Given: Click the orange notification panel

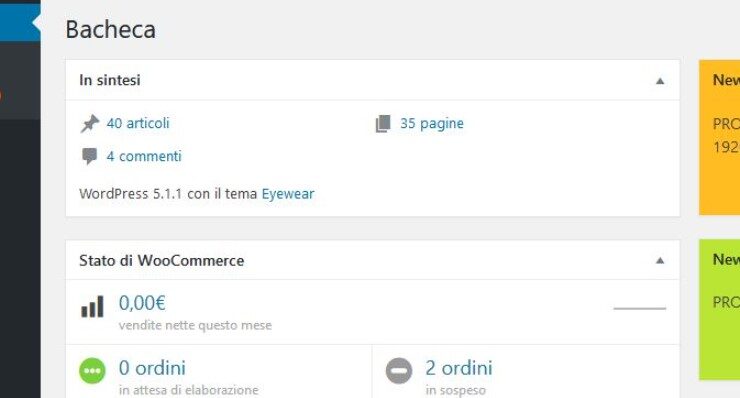Looking at the screenshot, I should click(x=719, y=137).
